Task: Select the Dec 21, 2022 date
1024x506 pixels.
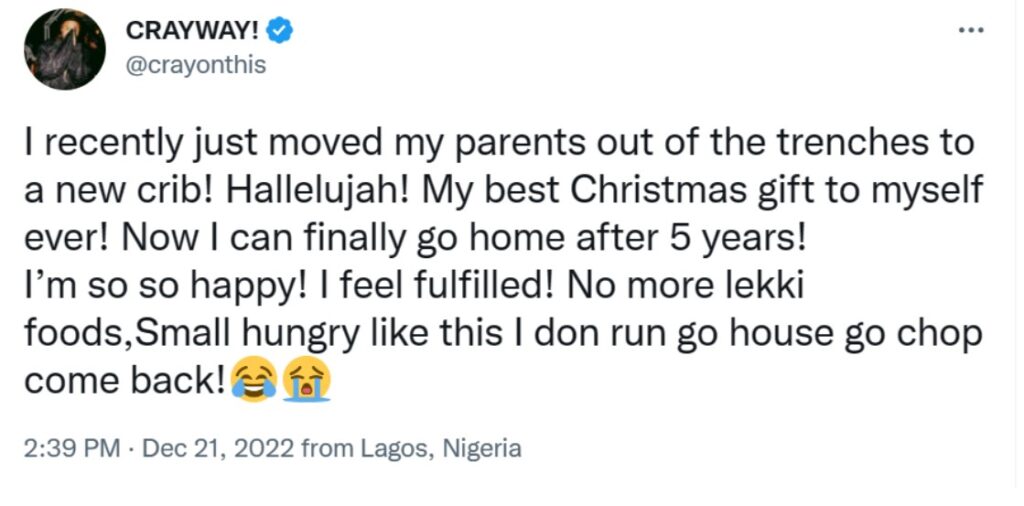Action: tap(218, 448)
